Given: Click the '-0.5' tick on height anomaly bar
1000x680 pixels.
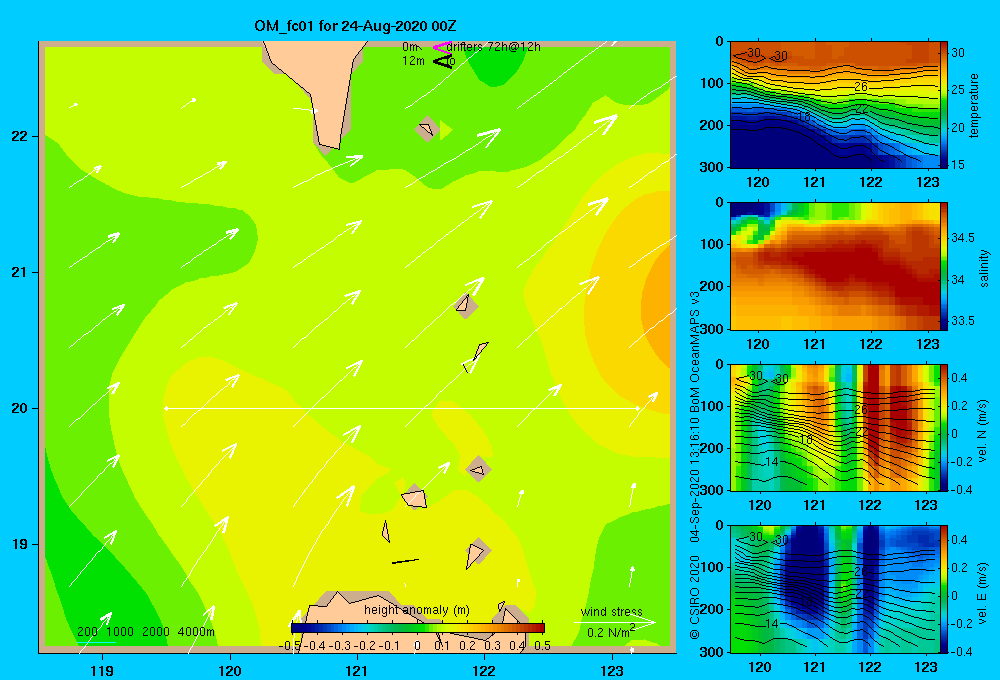Looking at the screenshot, I should coord(290,646).
